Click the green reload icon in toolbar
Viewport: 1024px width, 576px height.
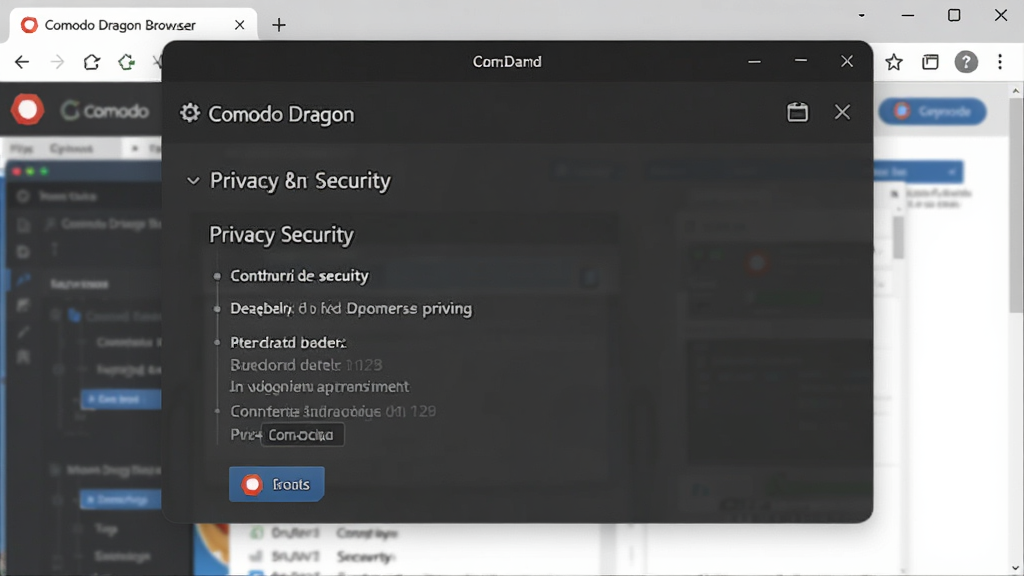click(x=127, y=62)
